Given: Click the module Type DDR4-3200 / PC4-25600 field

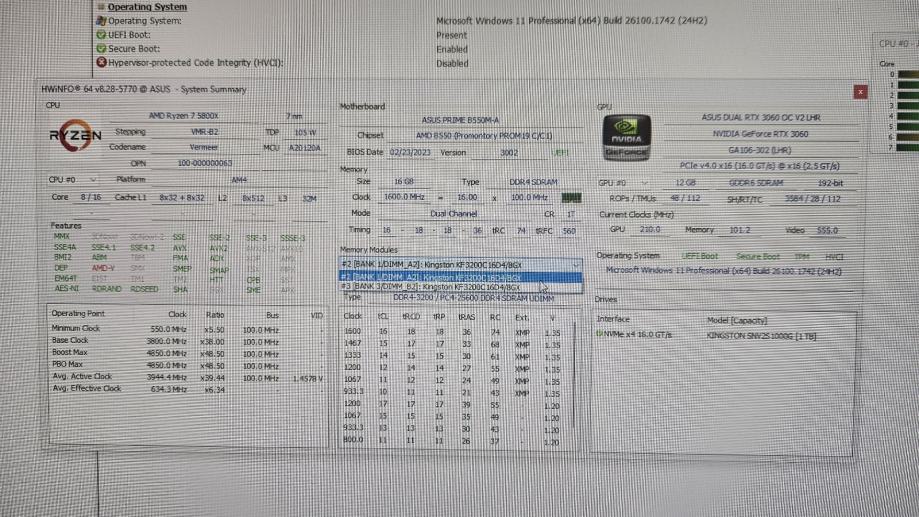Looking at the screenshot, I should click(x=474, y=298).
